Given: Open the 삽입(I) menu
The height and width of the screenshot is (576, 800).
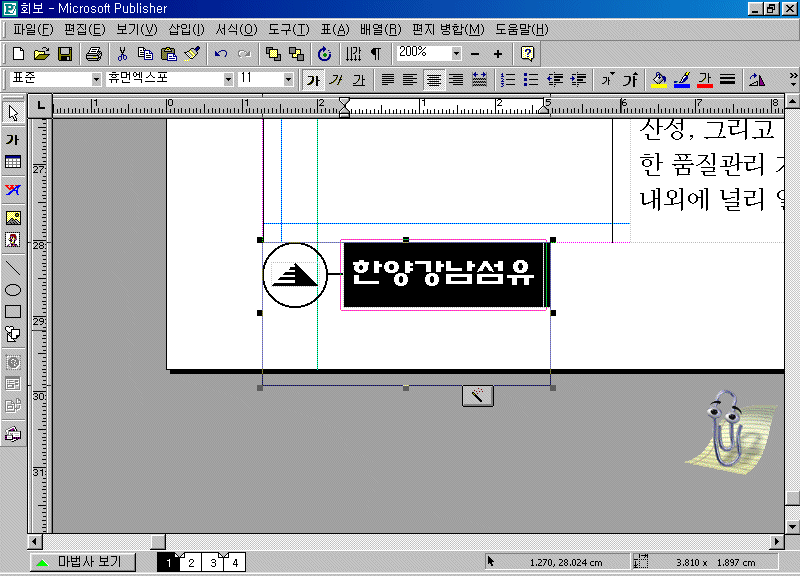Looking at the screenshot, I should (186, 29).
